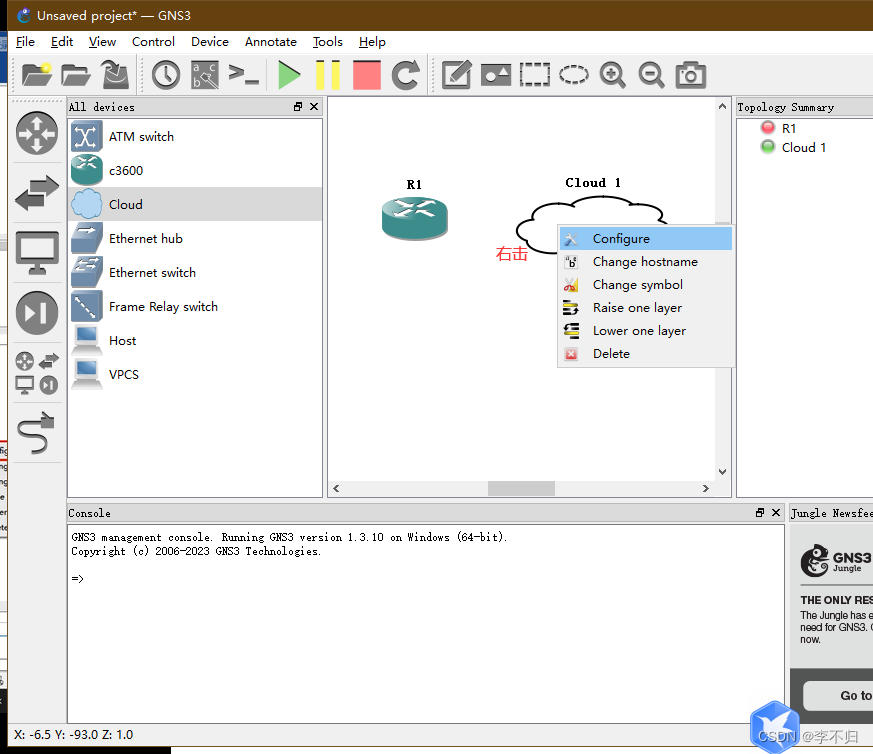Select the R1 router on canvas
This screenshot has width=873, height=754.
pyautogui.click(x=415, y=218)
